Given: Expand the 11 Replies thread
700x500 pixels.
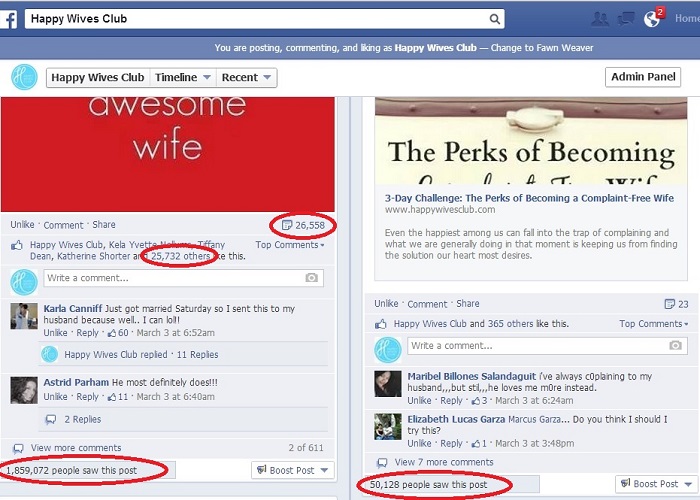Looking at the screenshot, I should click(197, 354).
